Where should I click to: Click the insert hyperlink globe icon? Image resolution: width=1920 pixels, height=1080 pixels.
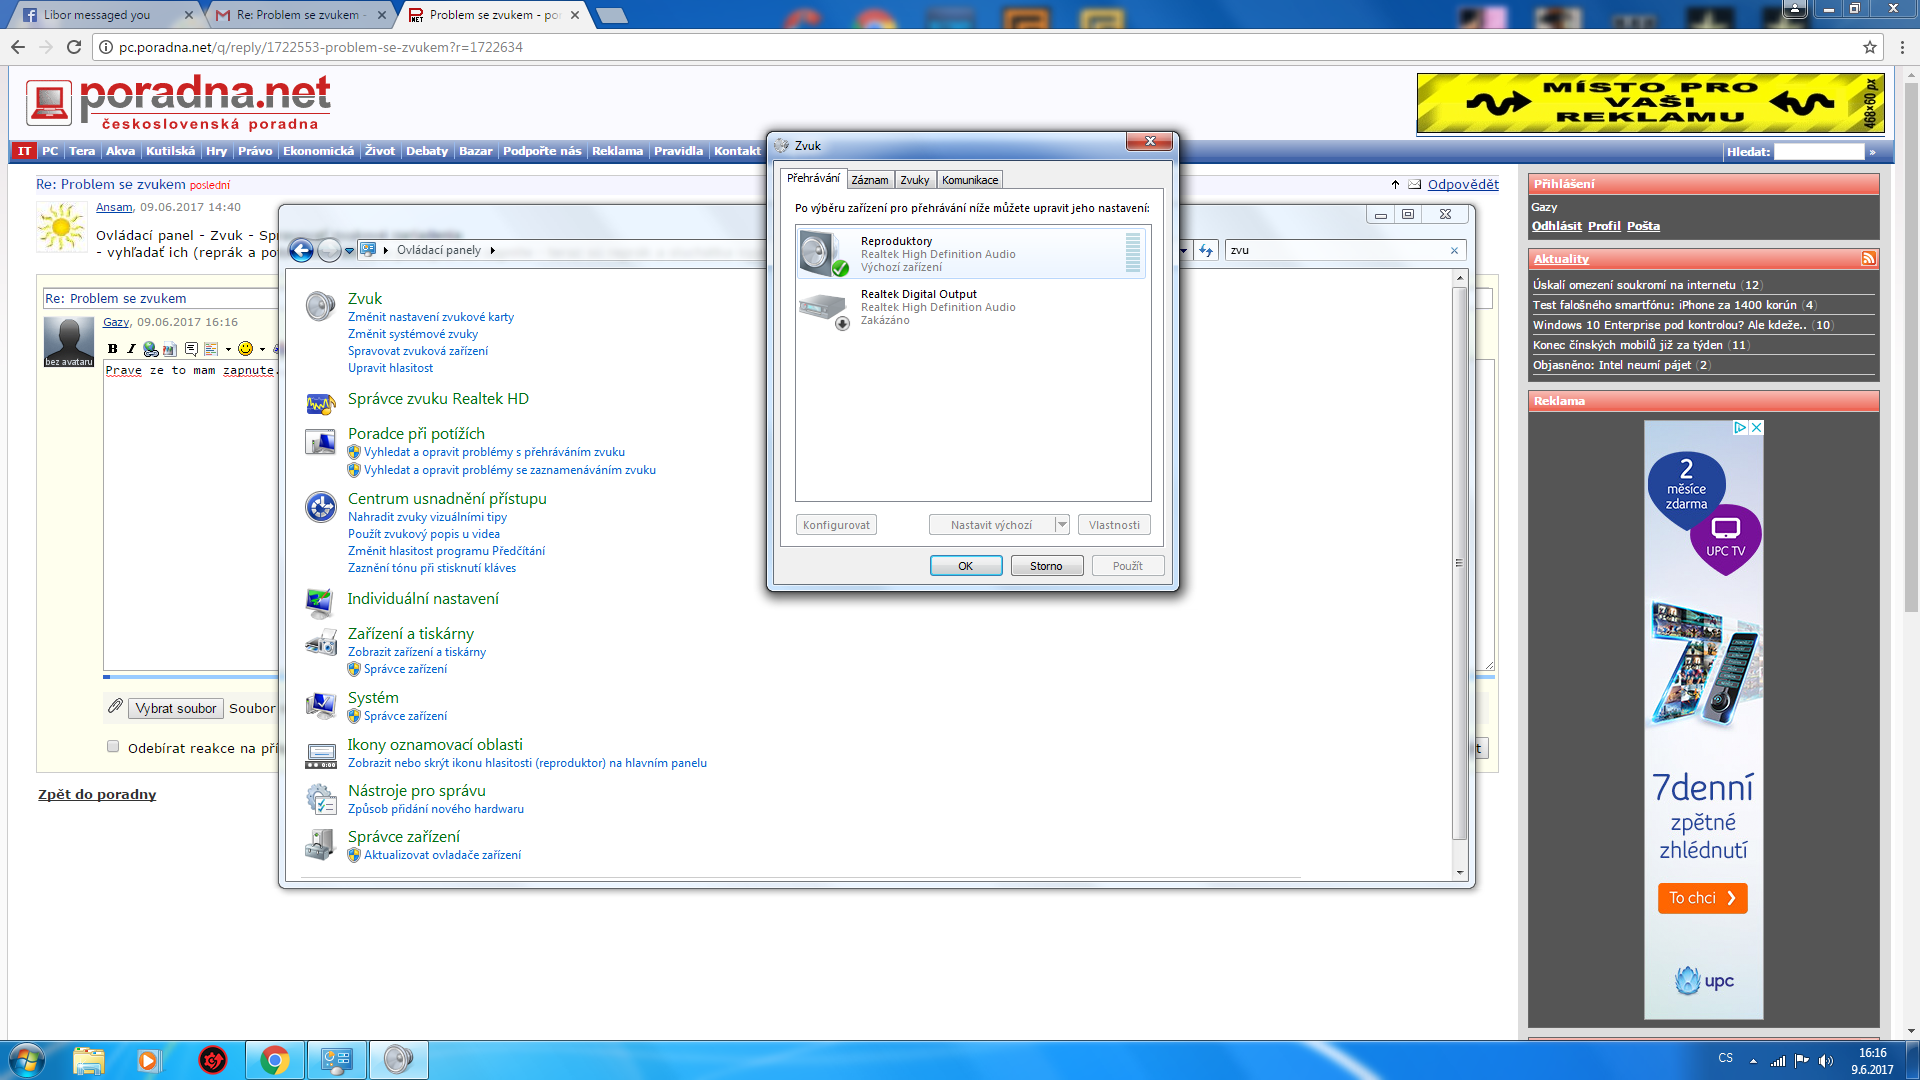coord(150,349)
